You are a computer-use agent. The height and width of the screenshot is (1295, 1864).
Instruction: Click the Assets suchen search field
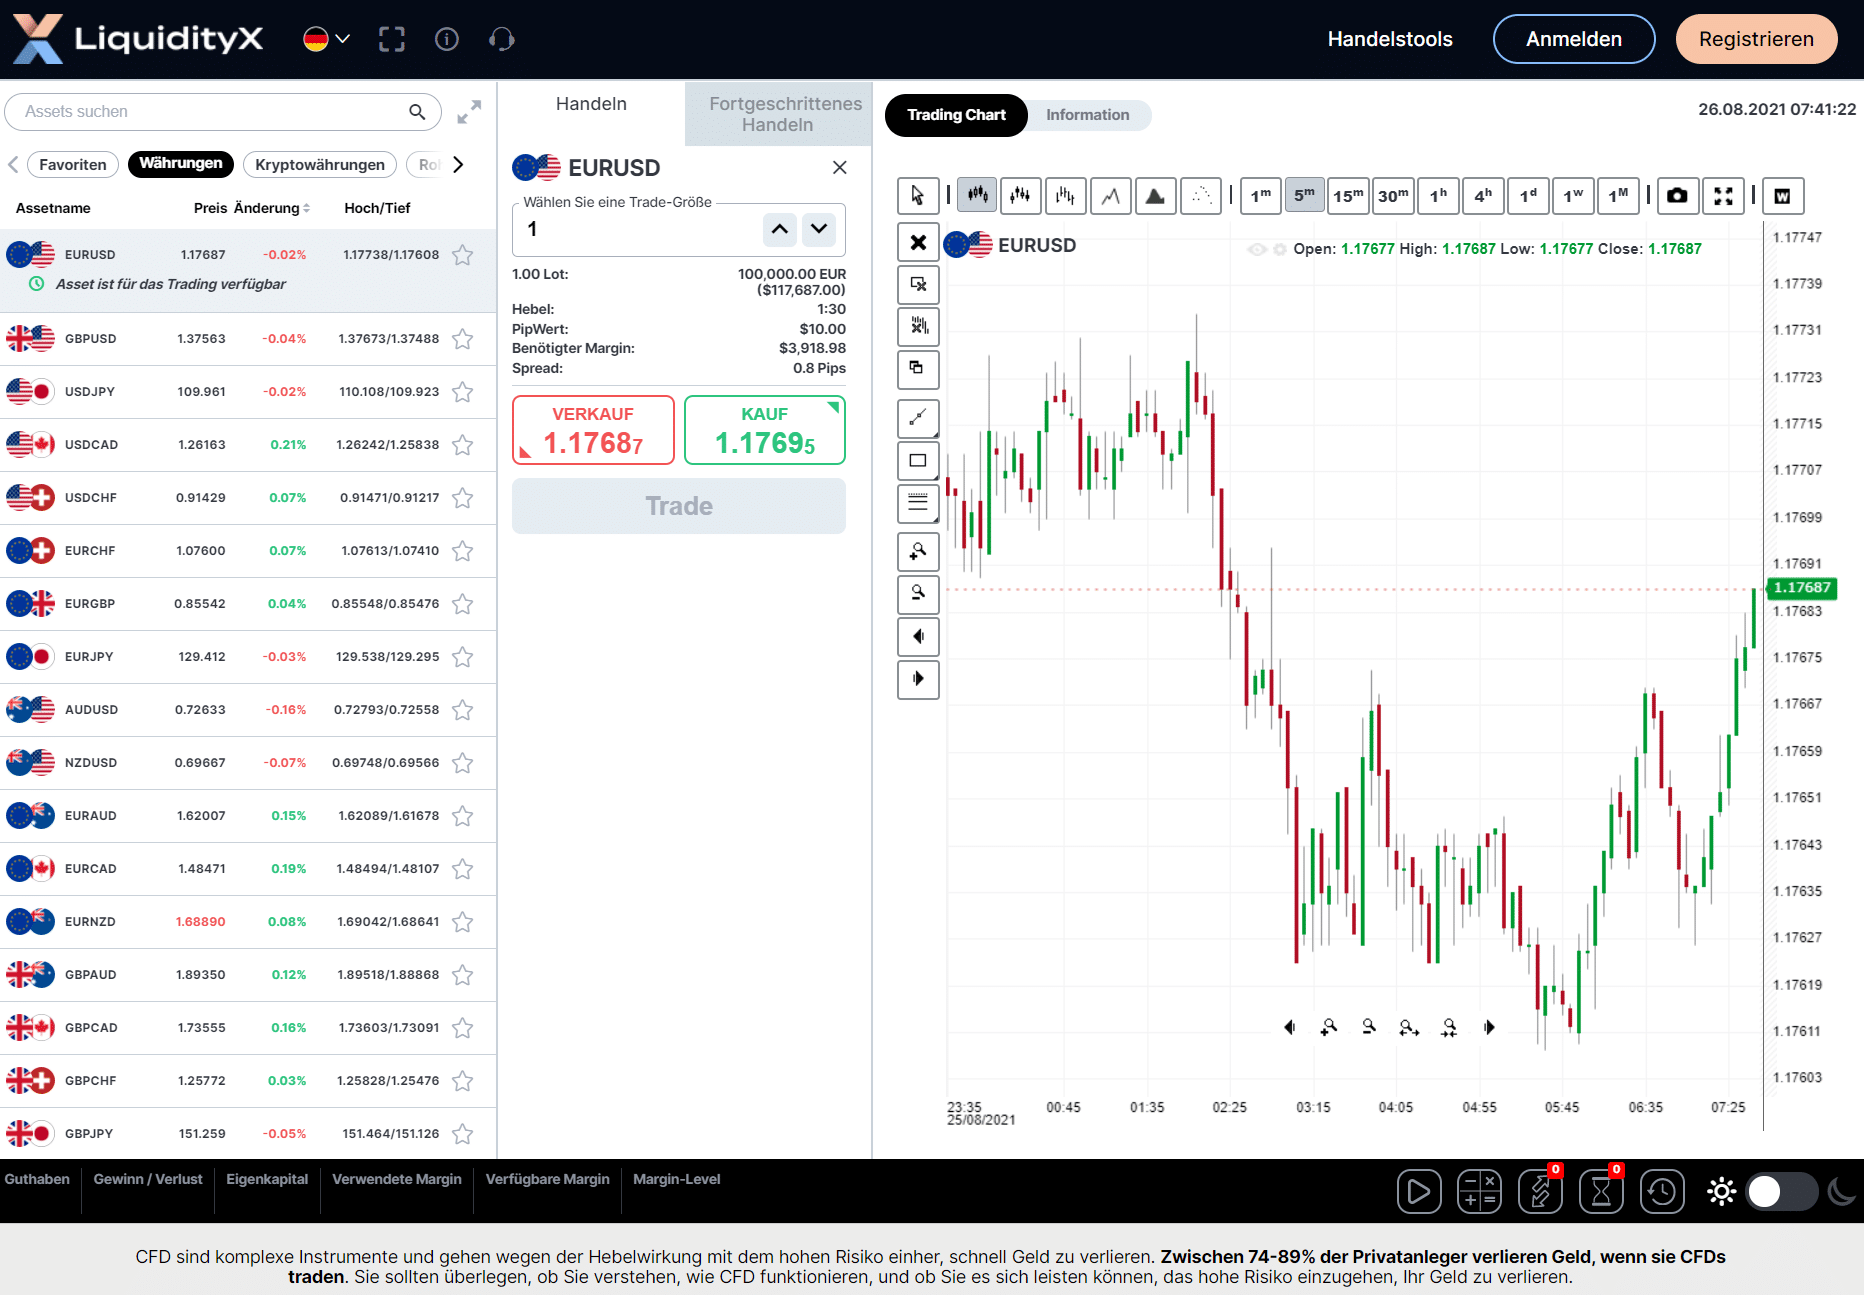pos(223,112)
